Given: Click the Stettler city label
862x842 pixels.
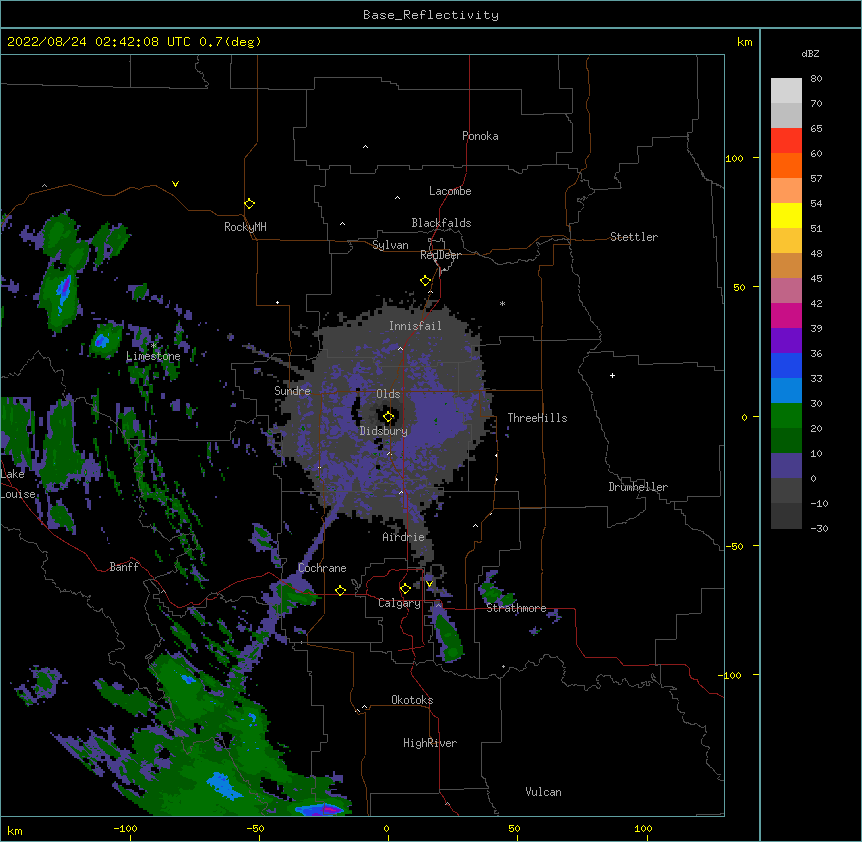Looking at the screenshot, I should click(634, 237).
